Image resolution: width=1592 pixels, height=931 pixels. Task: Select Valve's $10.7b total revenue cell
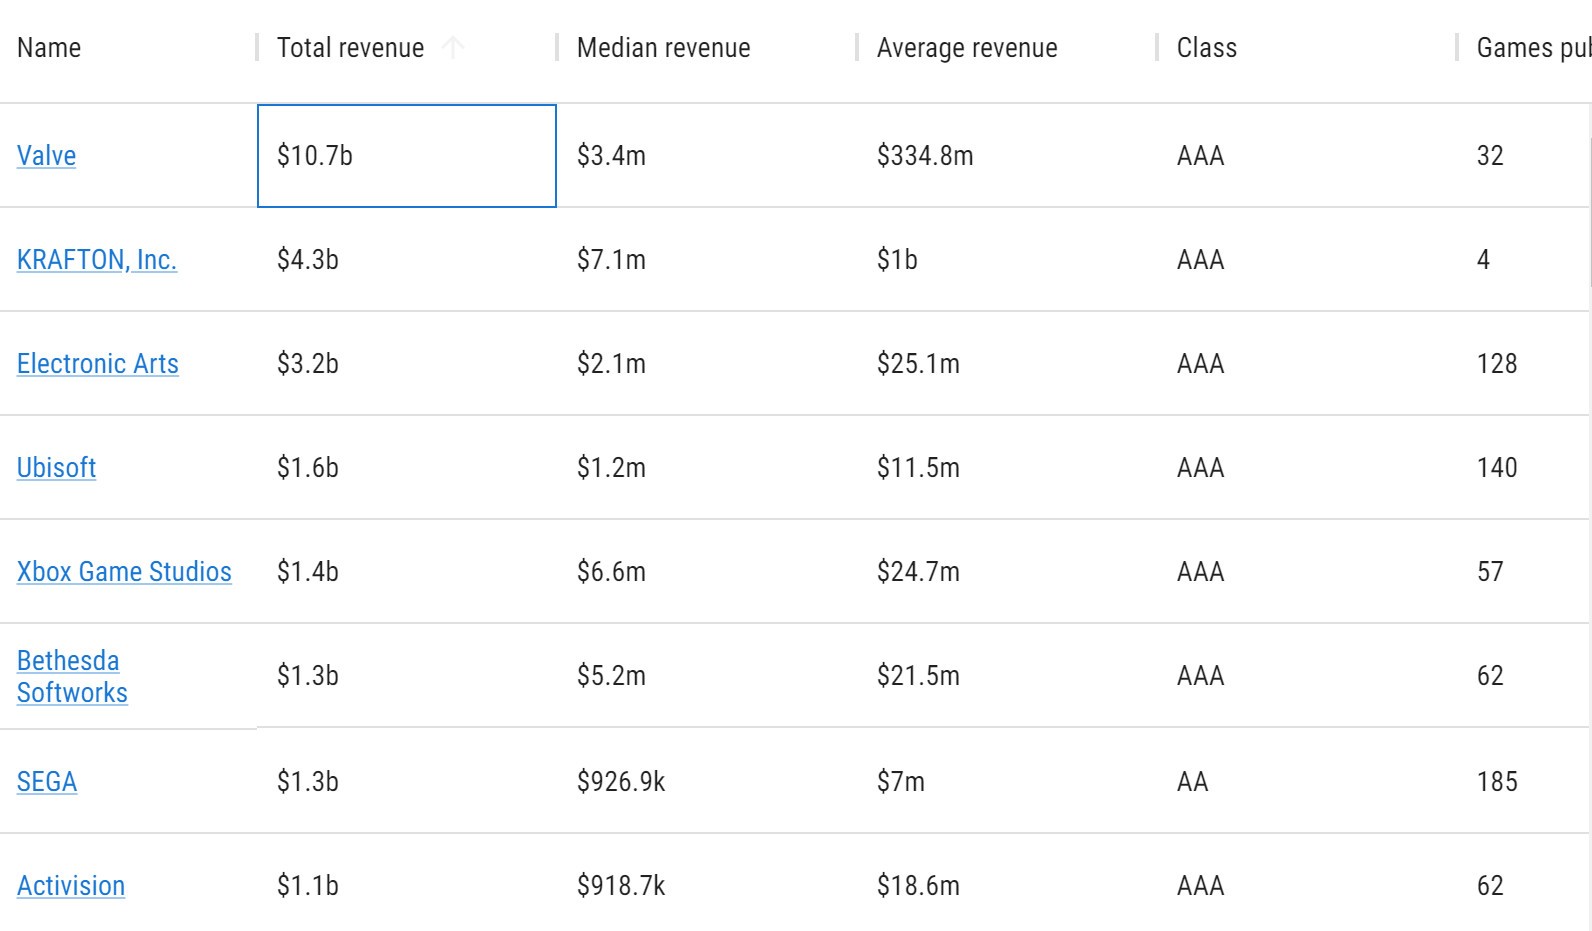click(x=406, y=156)
